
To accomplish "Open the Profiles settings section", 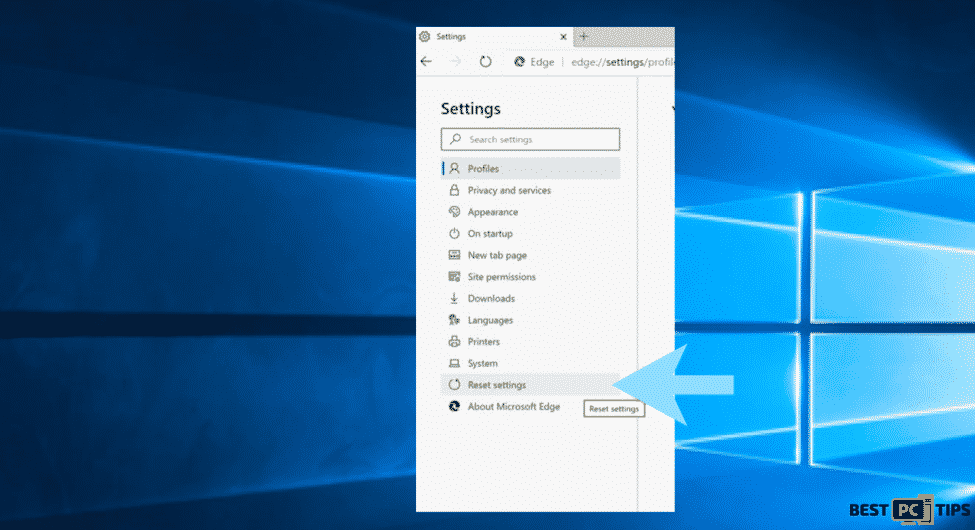I will click(530, 169).
